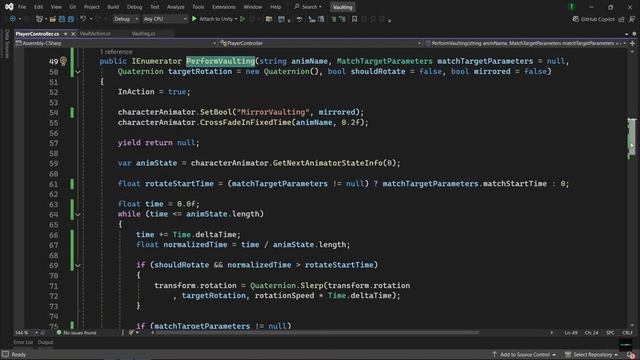Close the PlayerController.cs tab
This screenshot has height=360, width=640.
click(73, 34)
